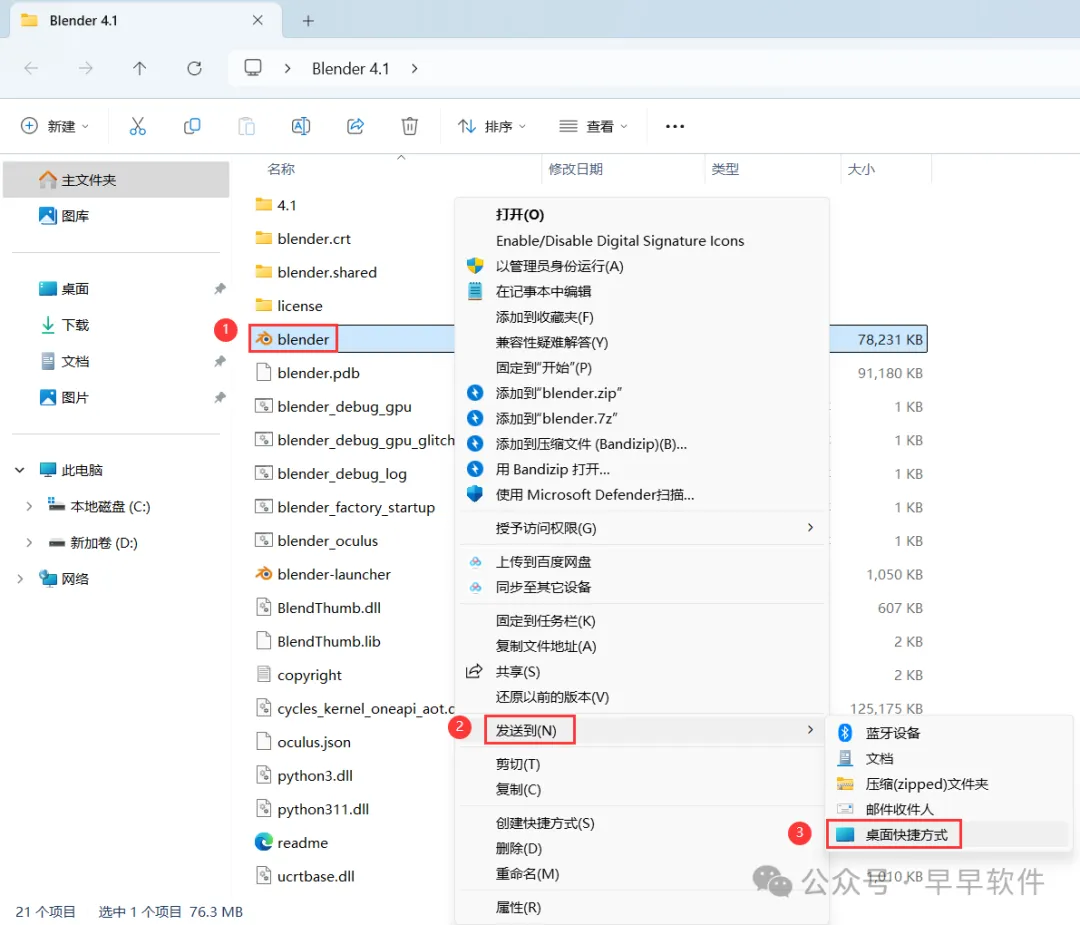The image size is (1080, 925).
Task: Sort by Type (类型) column header
Action: pos(725,169)
